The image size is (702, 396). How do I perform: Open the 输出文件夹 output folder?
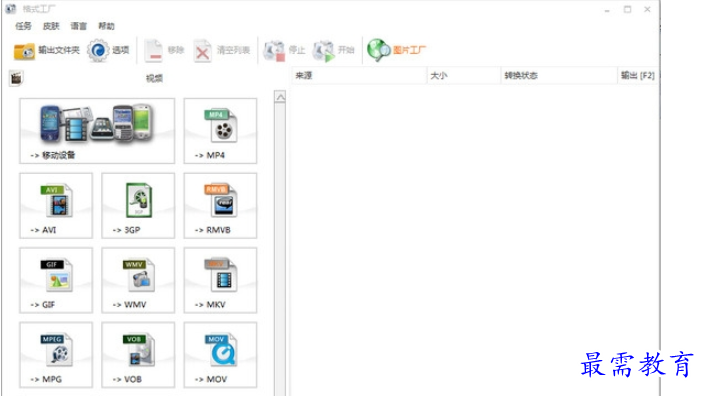point(47,50)
